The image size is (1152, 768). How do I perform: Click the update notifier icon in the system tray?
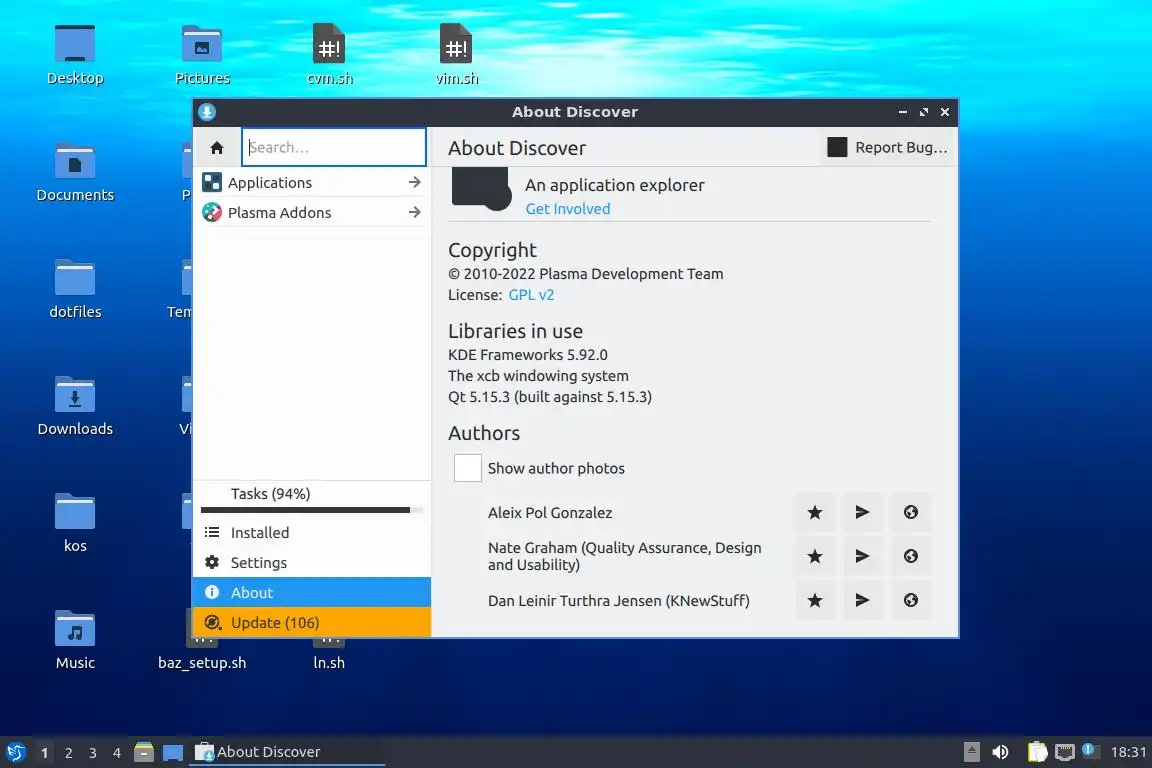tap(1090, 751)
